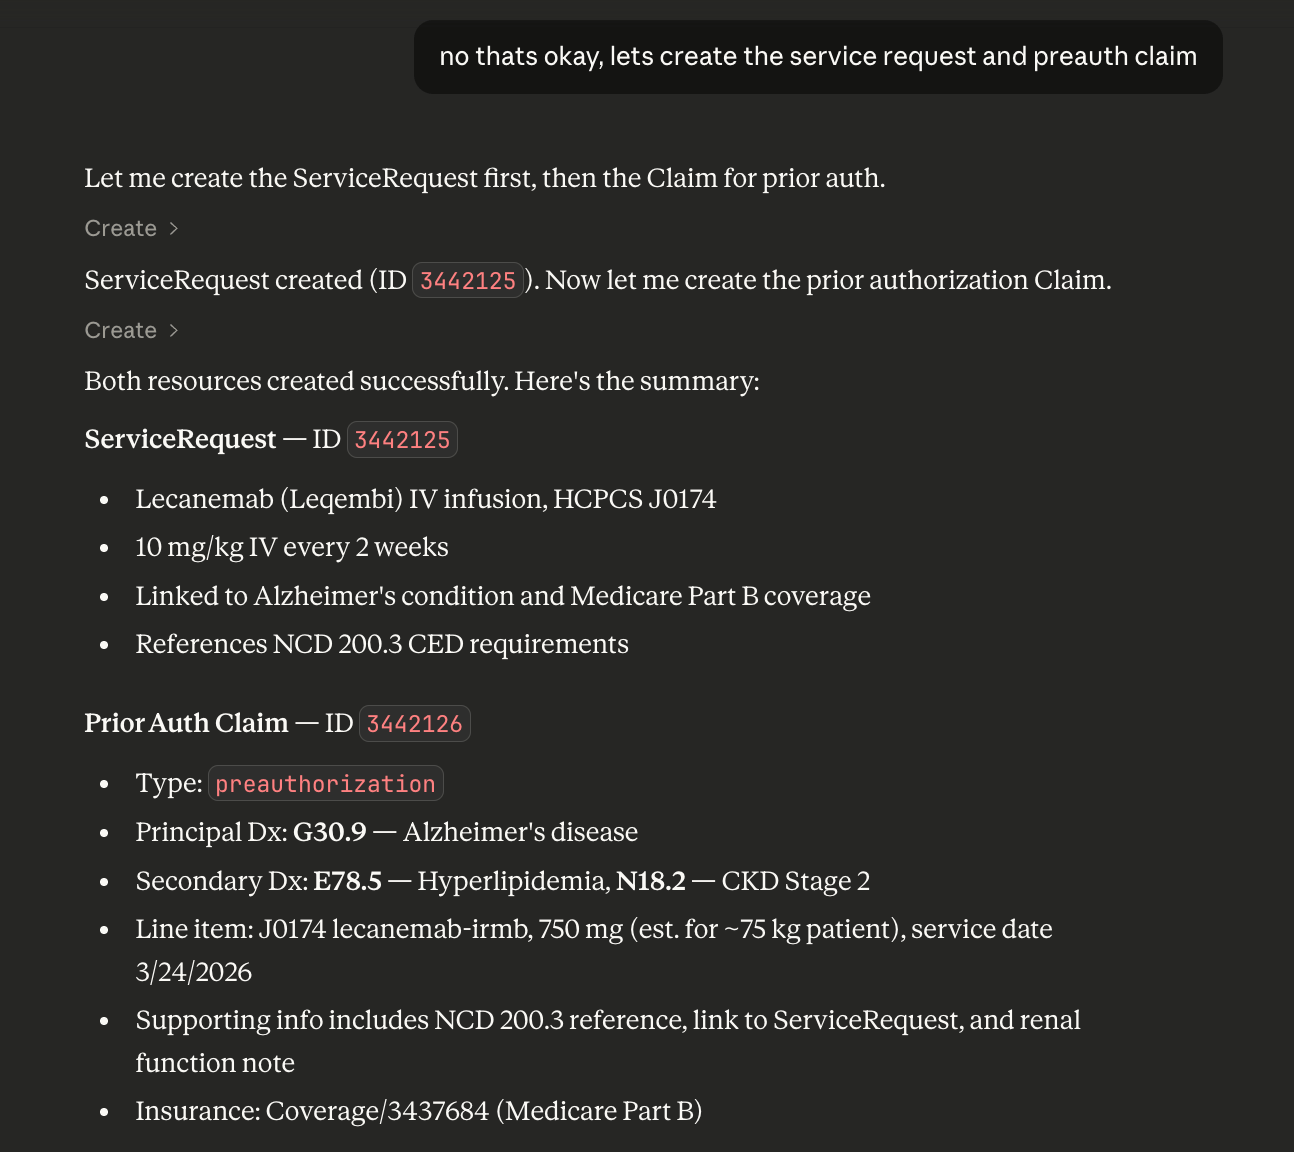The width and height of the screenshot is (1294, 1152).
Task: Click ID 3442125 chip in 'ServiceRequest created' sentence
Action: pyautogui.click(x=467, y=281)
